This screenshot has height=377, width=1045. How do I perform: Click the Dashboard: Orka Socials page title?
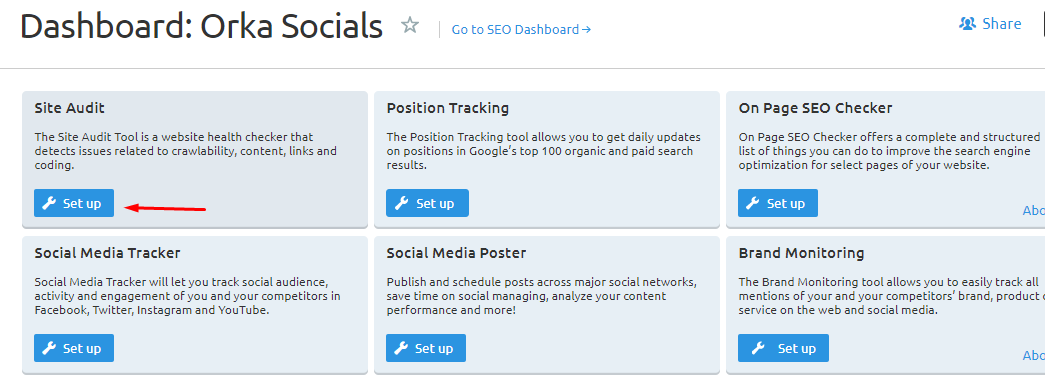[201, 27]
